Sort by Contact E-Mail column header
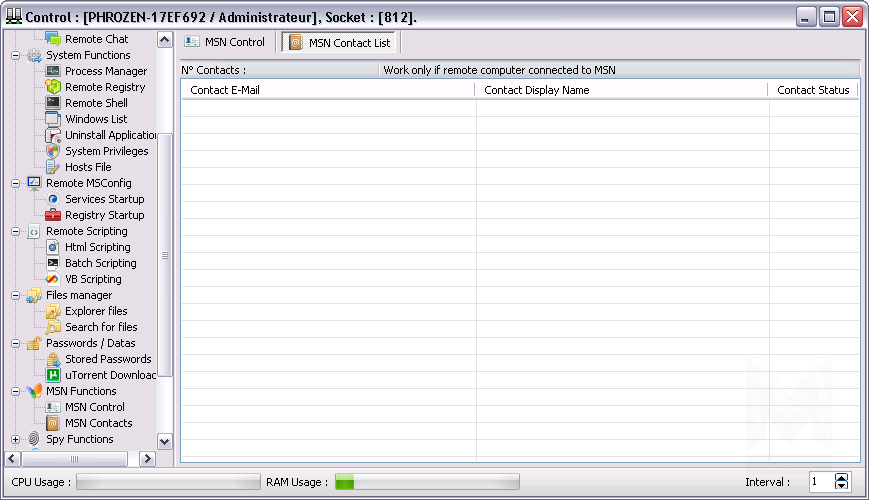 coord(327,90)
